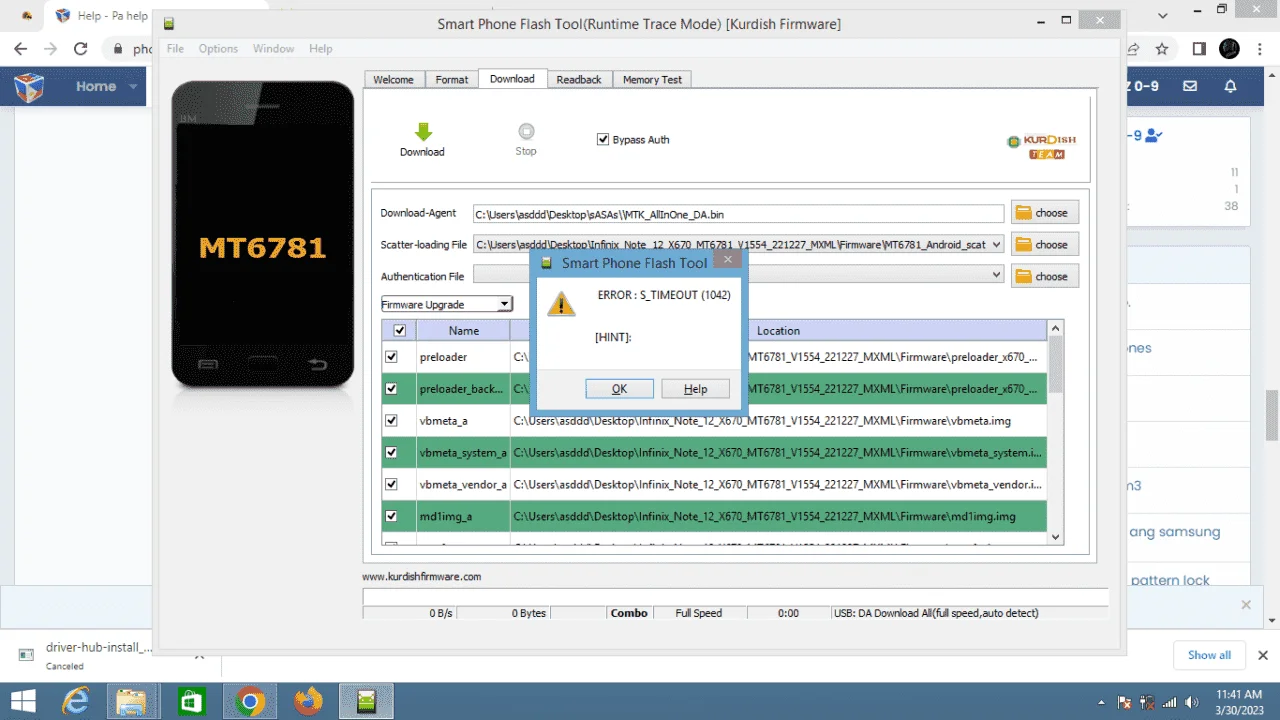Open File Explorer from taskbar

coord(133,701)
